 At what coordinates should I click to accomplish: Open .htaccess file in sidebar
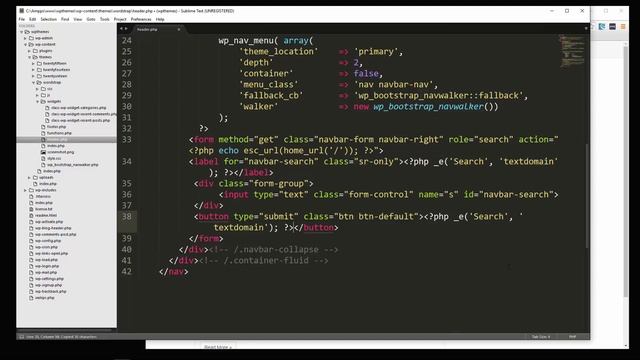point(43,196)
